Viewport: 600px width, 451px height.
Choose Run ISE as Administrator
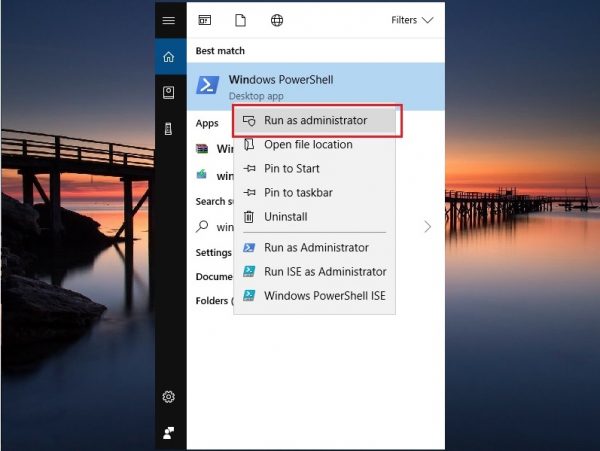point(315,272)
